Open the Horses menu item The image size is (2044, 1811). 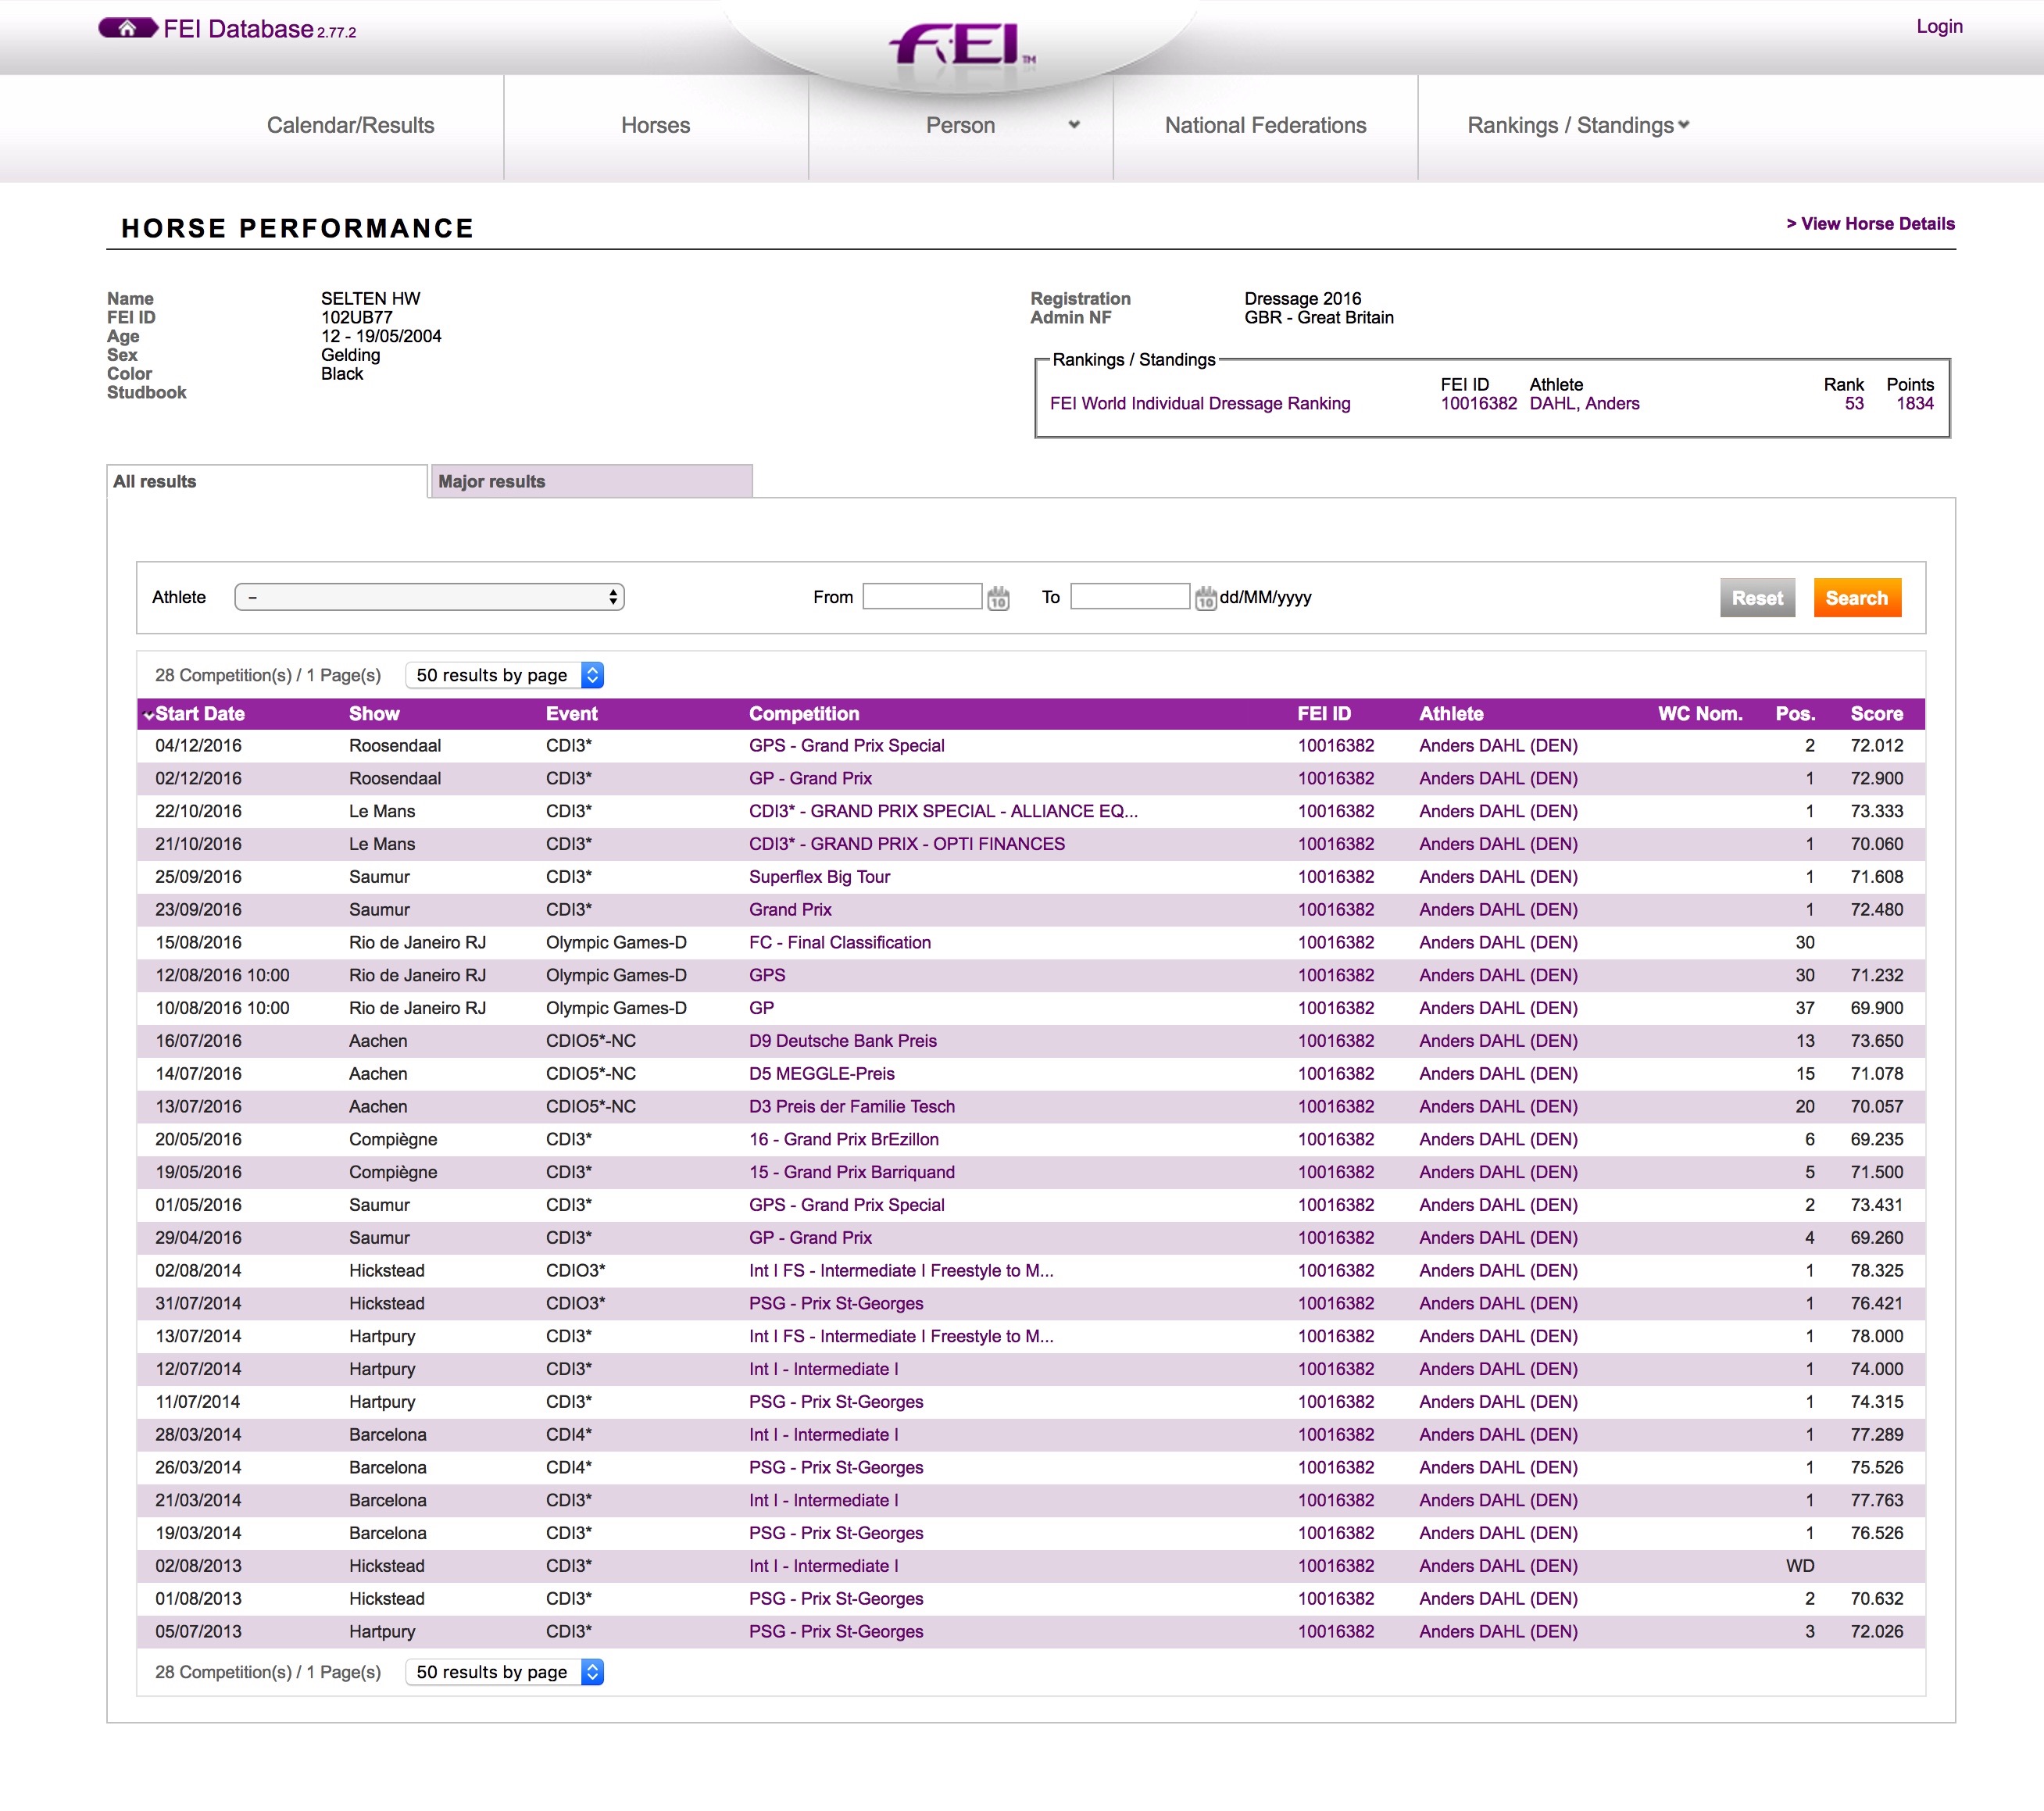tap(655, 125)
